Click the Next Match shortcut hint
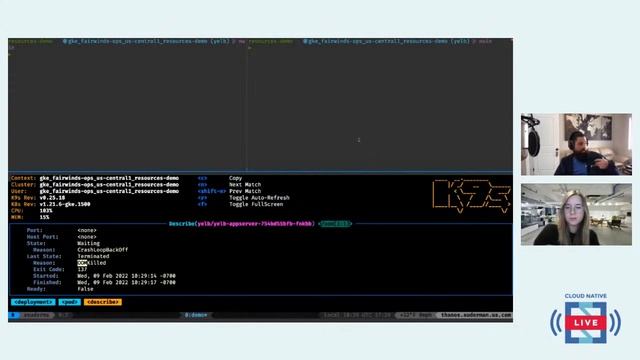 [x=245, y=185]
